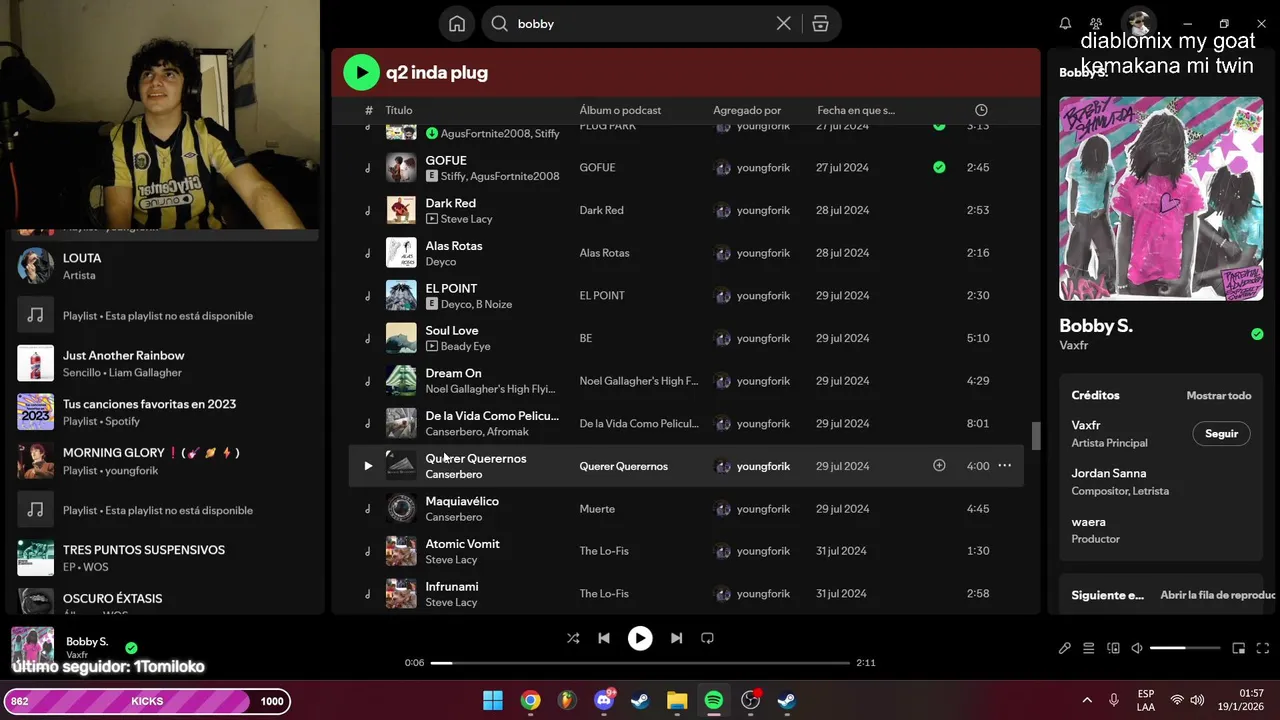Open LOUTA artist in library sidebar

[x=165, y=266]
